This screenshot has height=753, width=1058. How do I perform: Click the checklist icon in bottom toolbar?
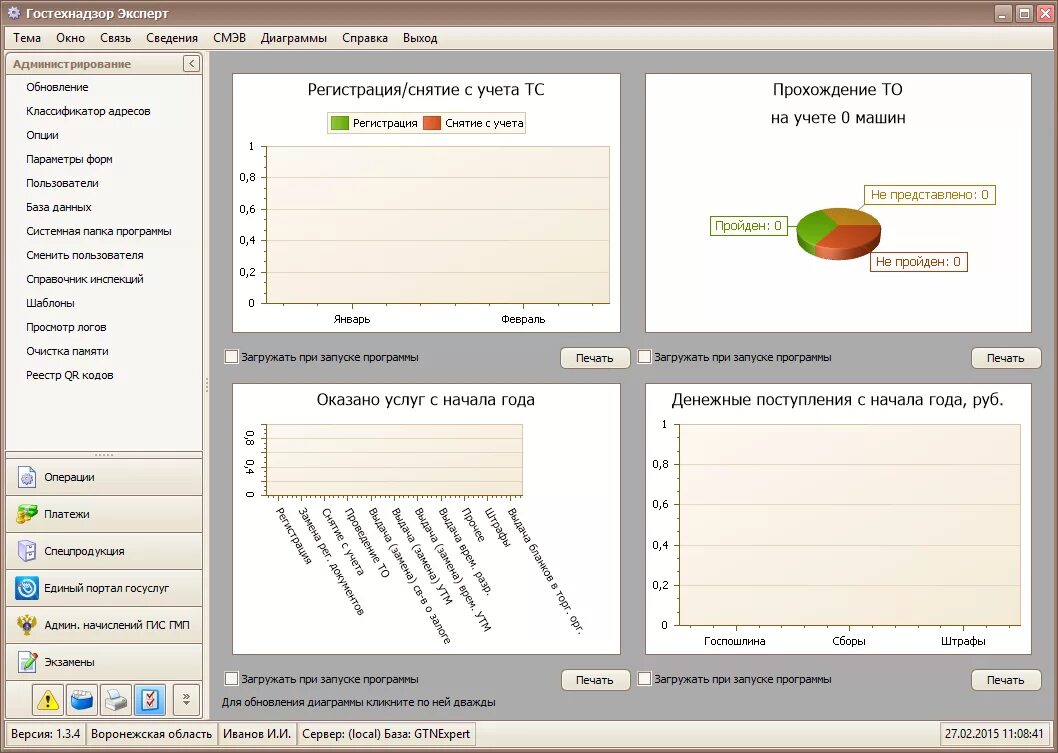(150, 700)
